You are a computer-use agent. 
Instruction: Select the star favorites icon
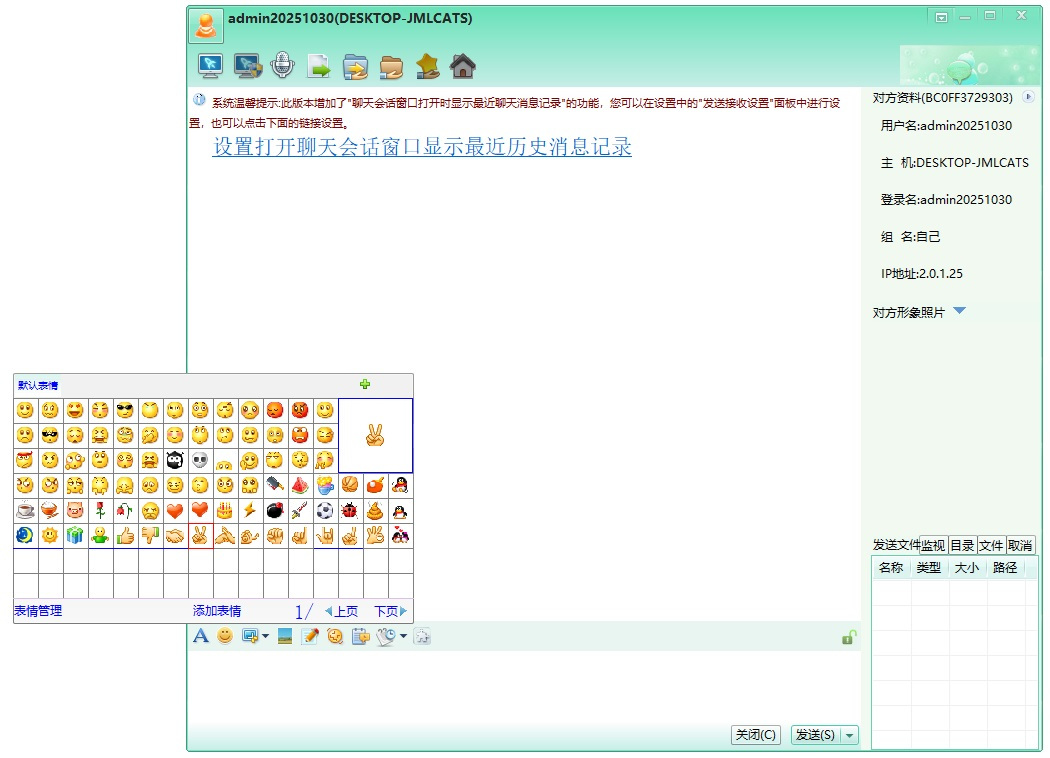click(427, 66)
